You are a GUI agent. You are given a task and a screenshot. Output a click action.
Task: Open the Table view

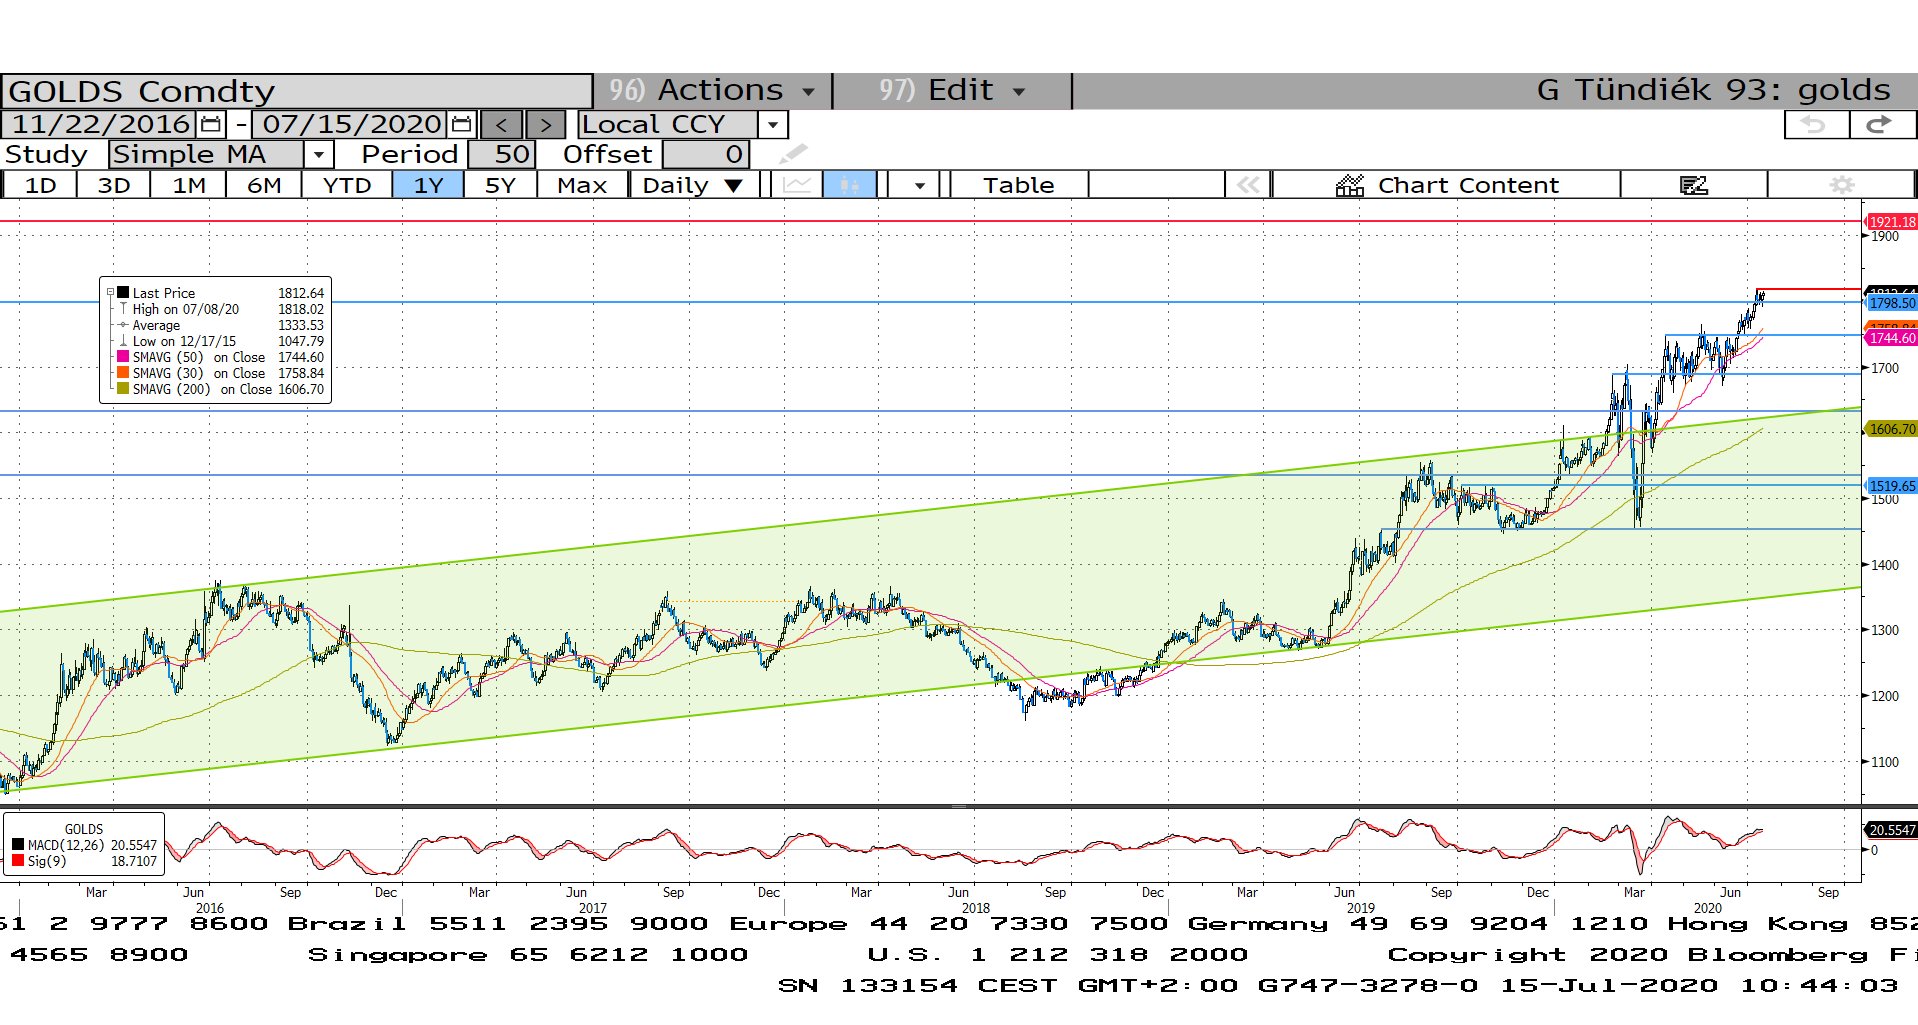coord(1018,185)
